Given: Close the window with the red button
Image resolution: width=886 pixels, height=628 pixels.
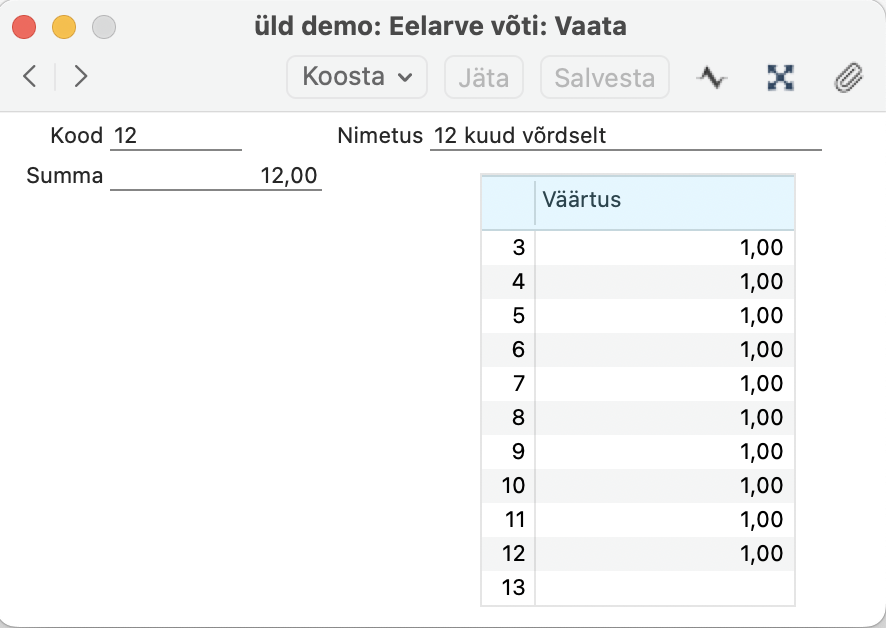Looking at the screenshot, I should coord(24,27).
